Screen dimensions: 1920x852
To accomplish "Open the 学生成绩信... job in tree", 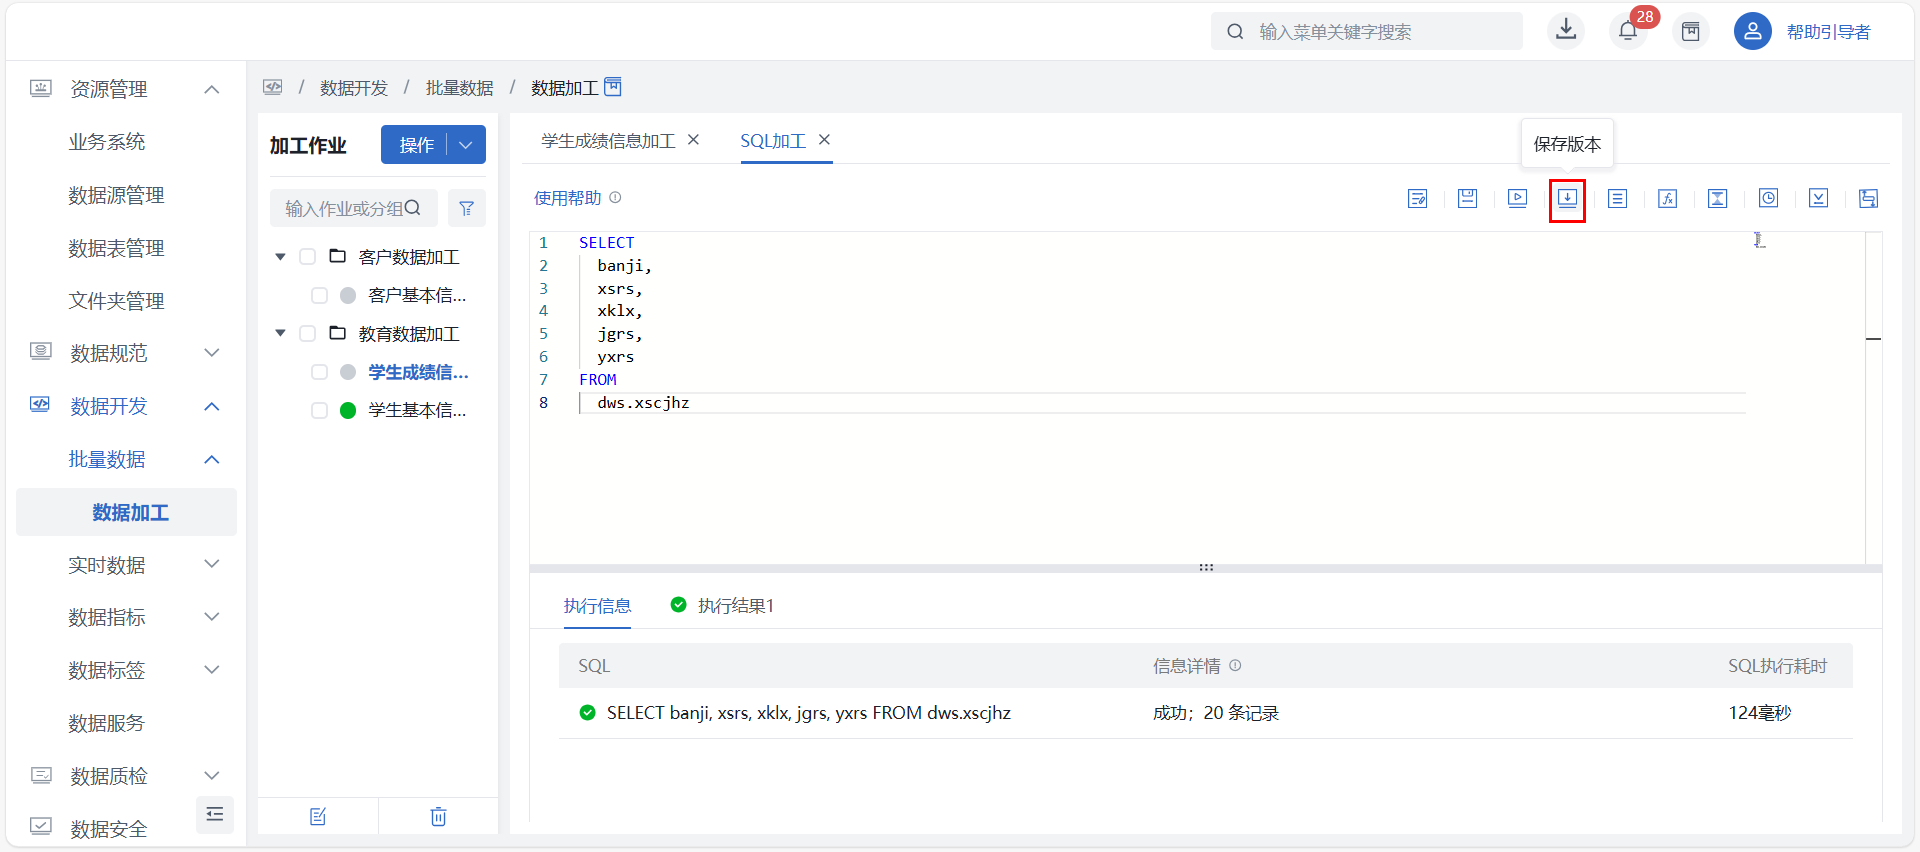I will click(418, 372).
